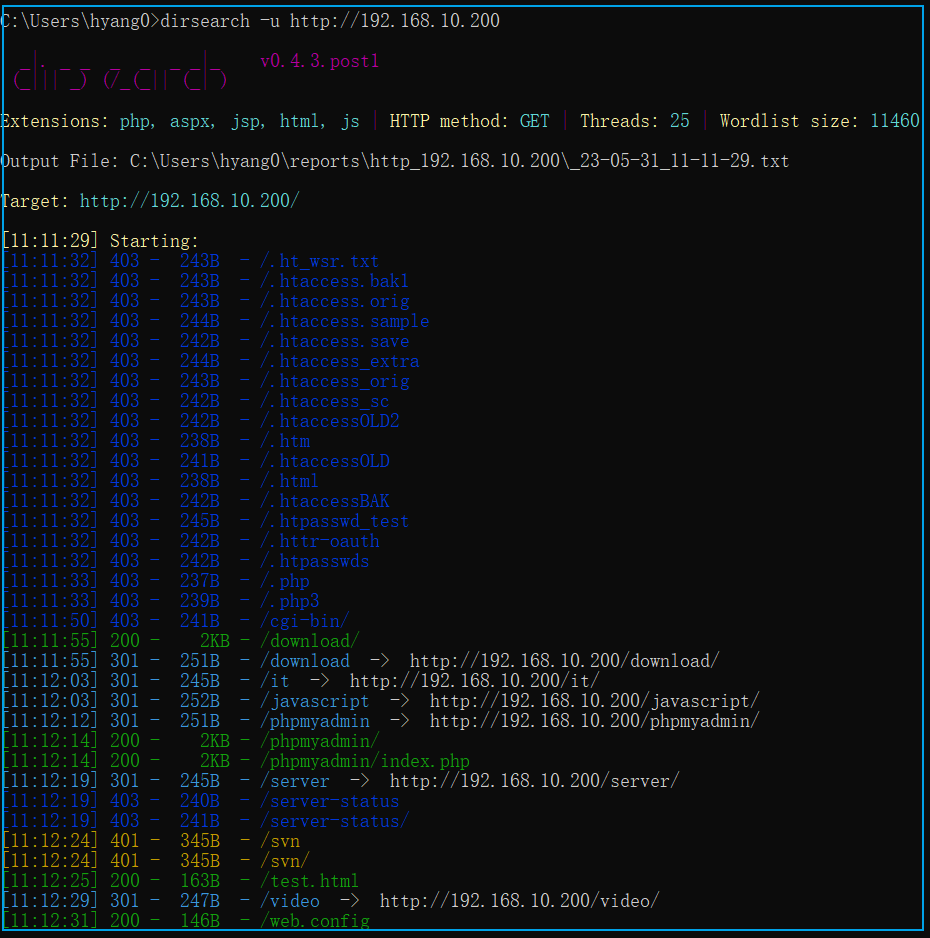Click the 163B size on test.html row
Screen dimensions: 930x938
(200, 881)
